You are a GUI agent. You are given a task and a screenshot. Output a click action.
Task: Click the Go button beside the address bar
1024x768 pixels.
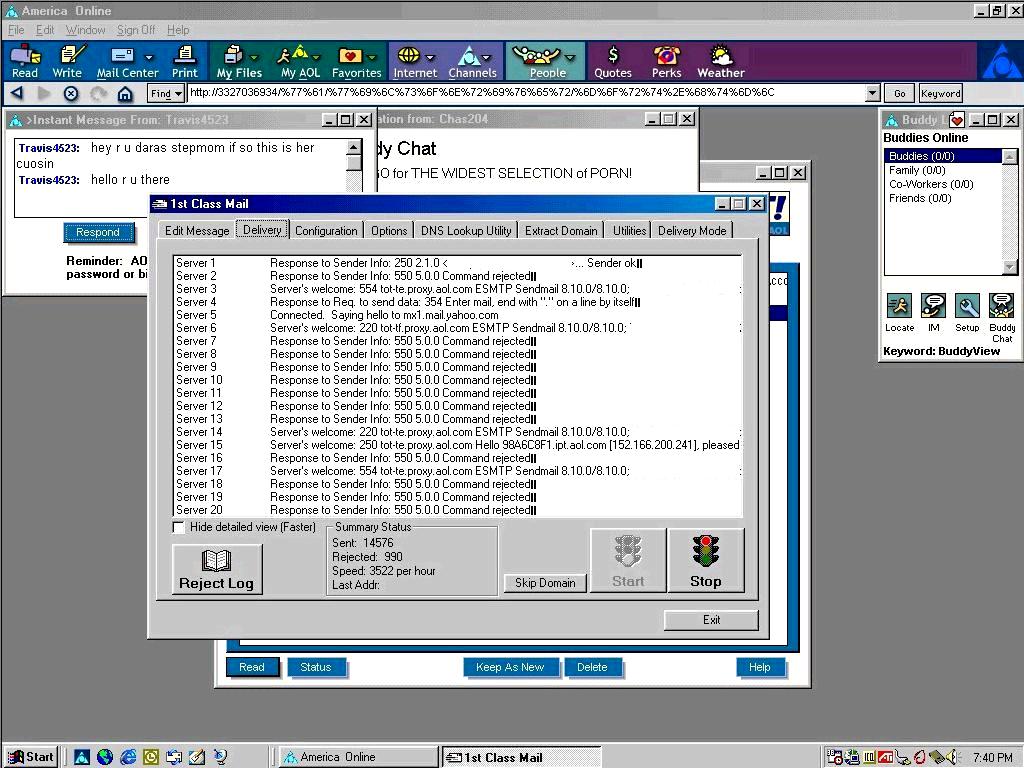coord(899,93)
